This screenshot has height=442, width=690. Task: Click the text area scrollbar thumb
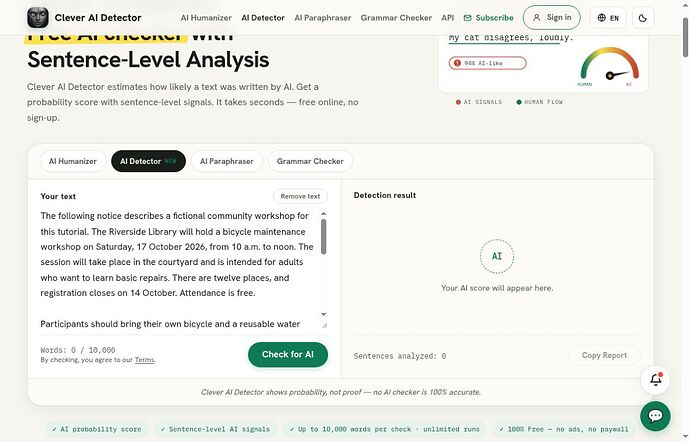(x=323, y=236)
